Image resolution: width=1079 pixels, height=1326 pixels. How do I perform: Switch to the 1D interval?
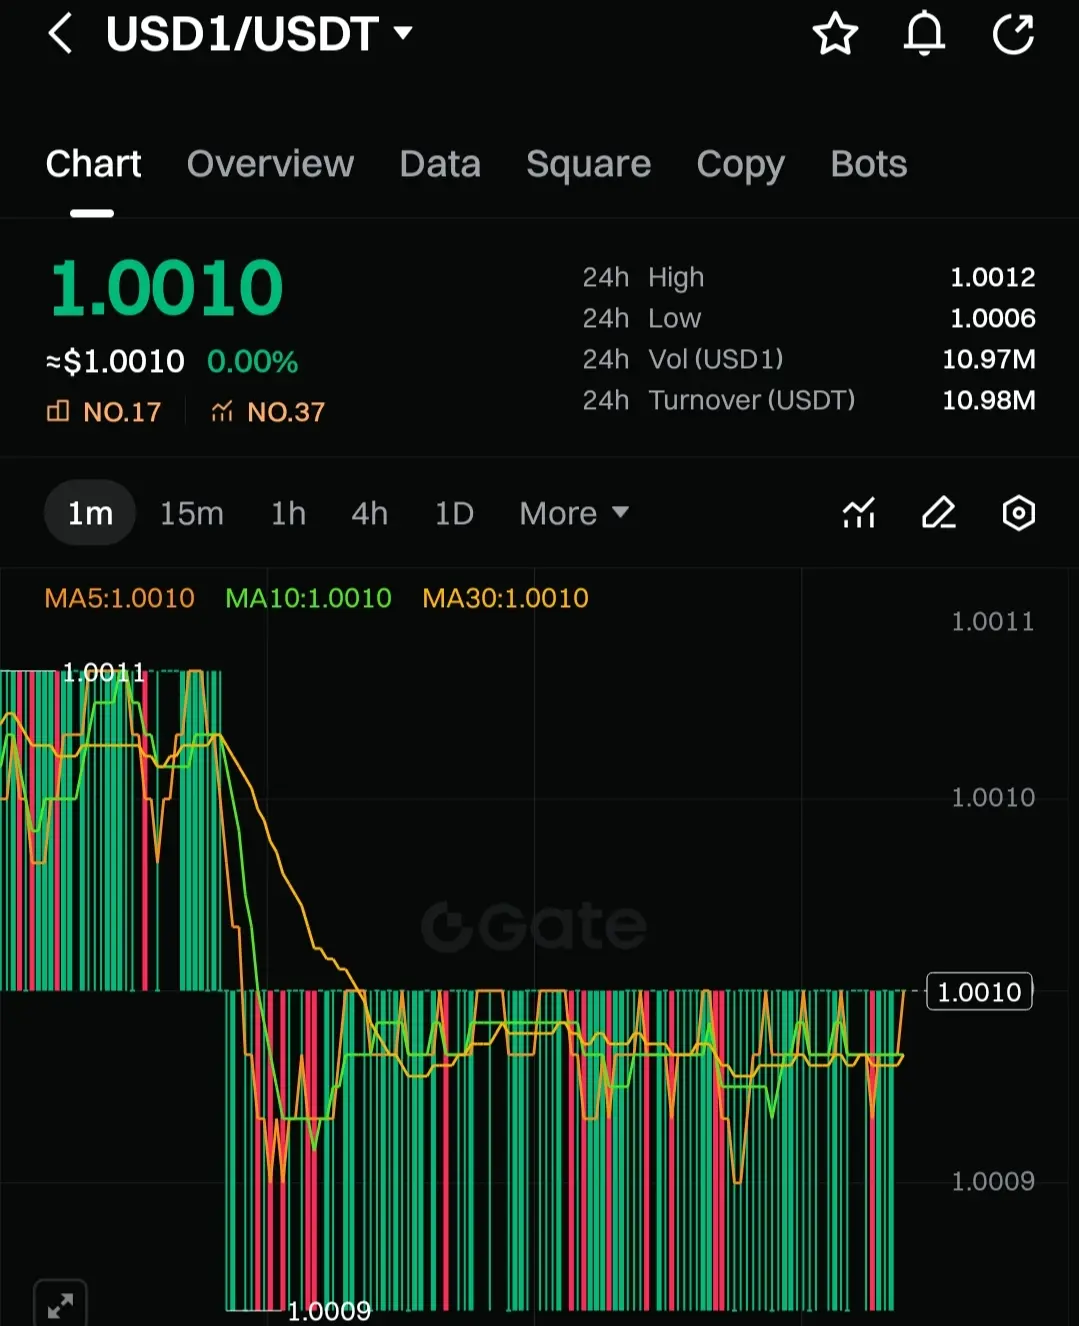pyautogui.click(x=454, y=513)
